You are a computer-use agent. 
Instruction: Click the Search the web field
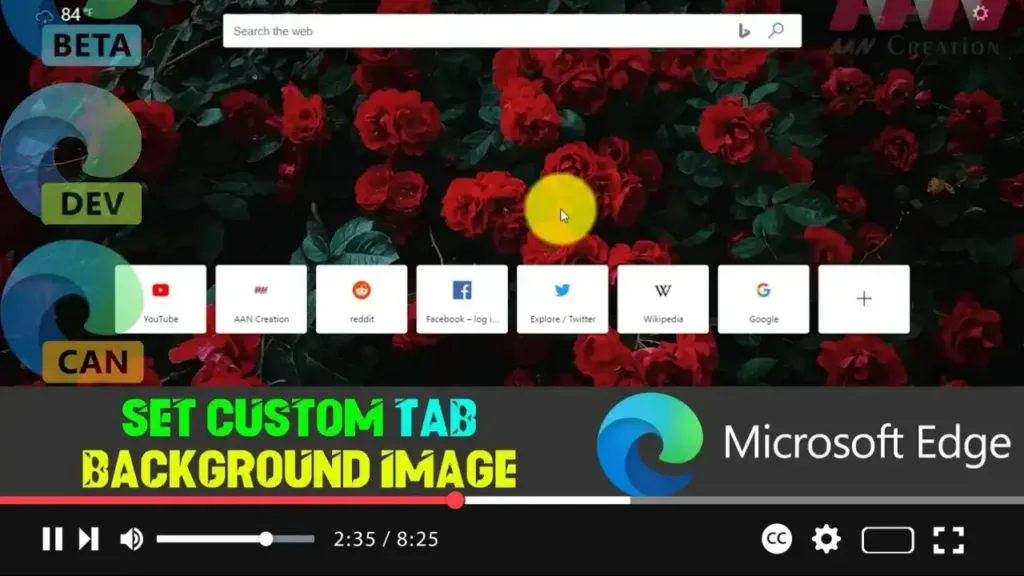pyautogui.click(x=470, y=31)
